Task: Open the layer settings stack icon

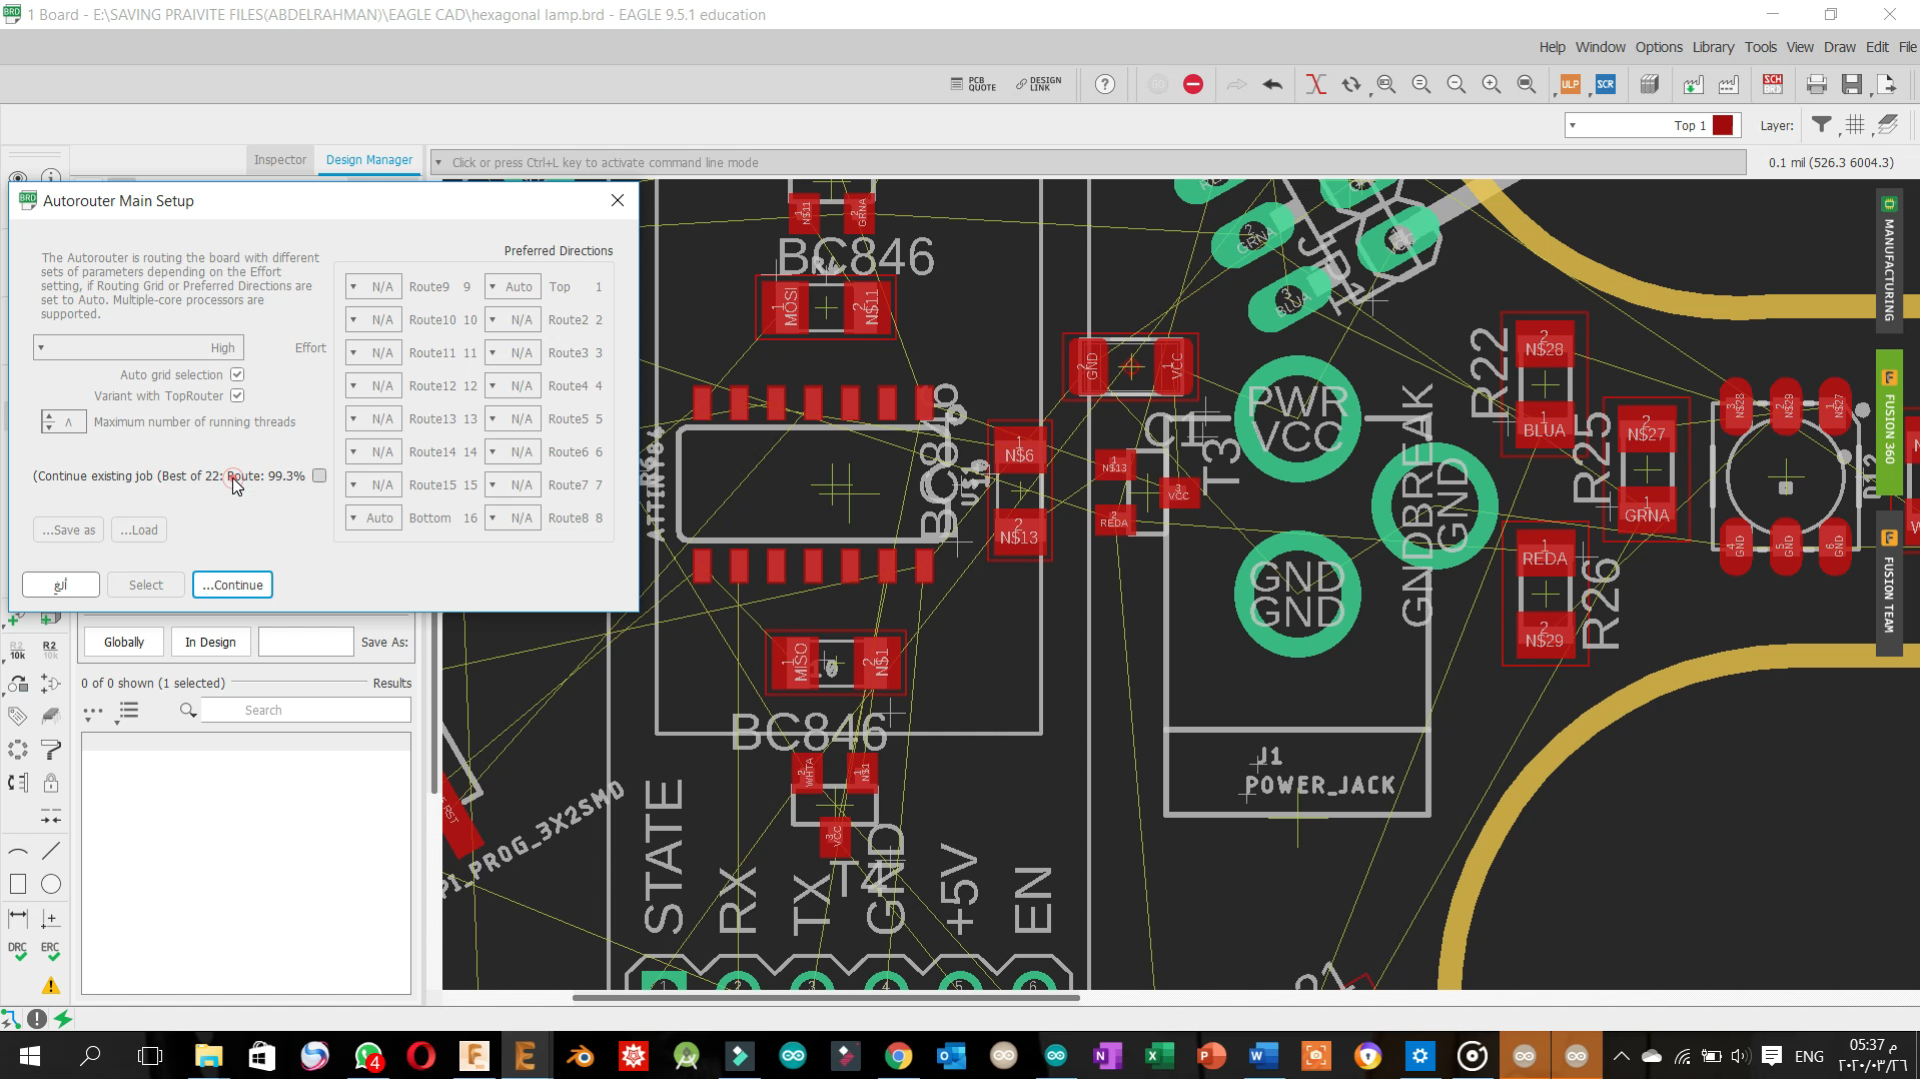Action: tap(1888, 125)
